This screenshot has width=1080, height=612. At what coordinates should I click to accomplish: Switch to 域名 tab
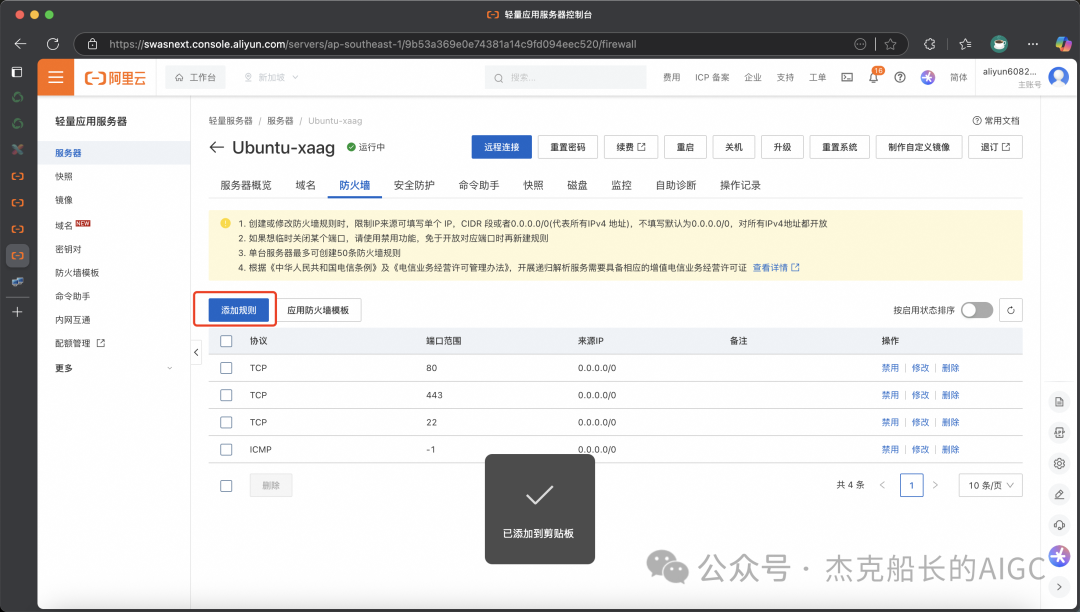(x=306, y=185)
